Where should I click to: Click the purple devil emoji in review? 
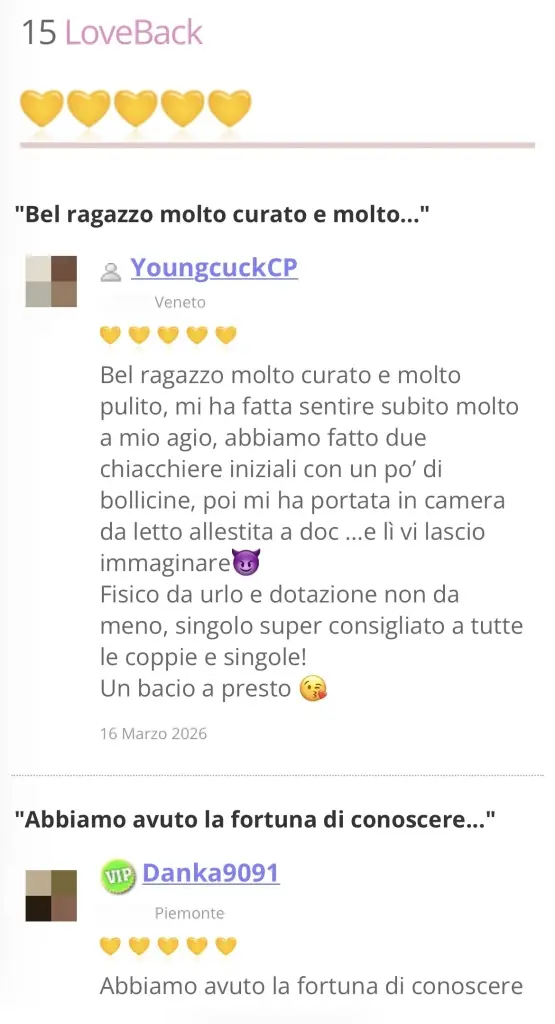(x=246, y=562)
